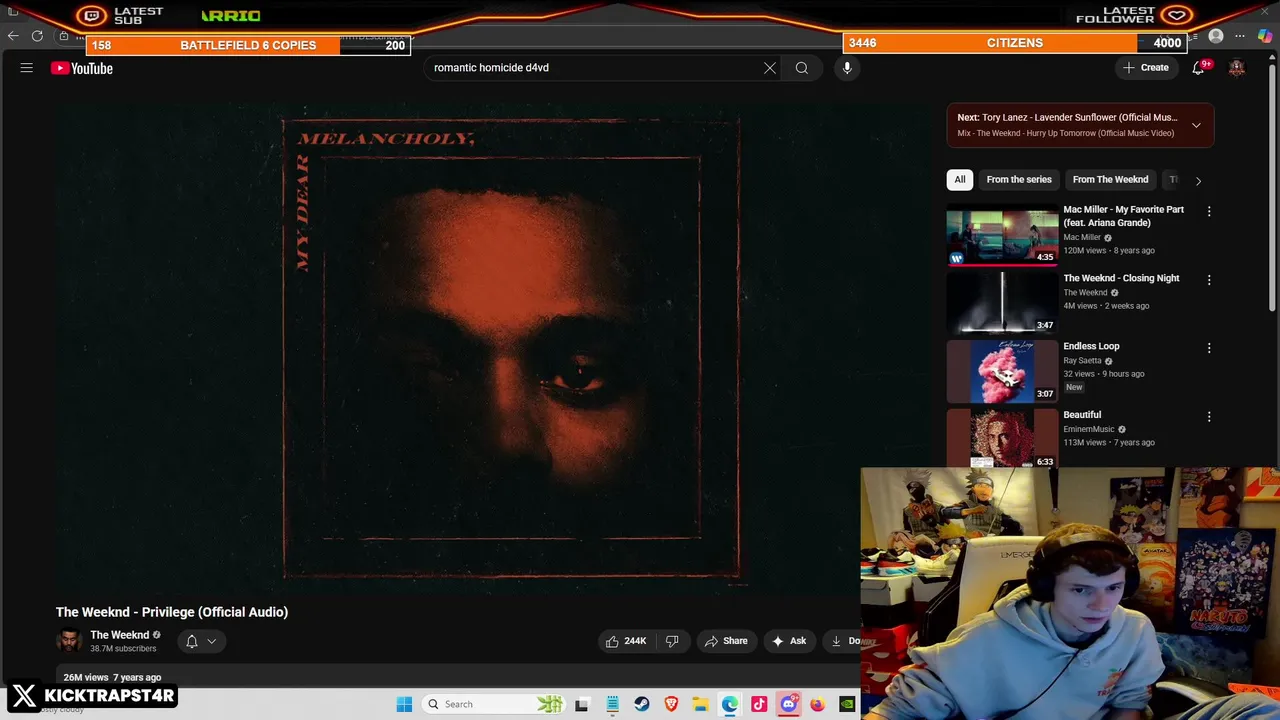The image size is (1280, 720).
Task: Click the 'Mix - The Weeknd - Hurry Up Tomorrow' text
Action: [1066, 133]
